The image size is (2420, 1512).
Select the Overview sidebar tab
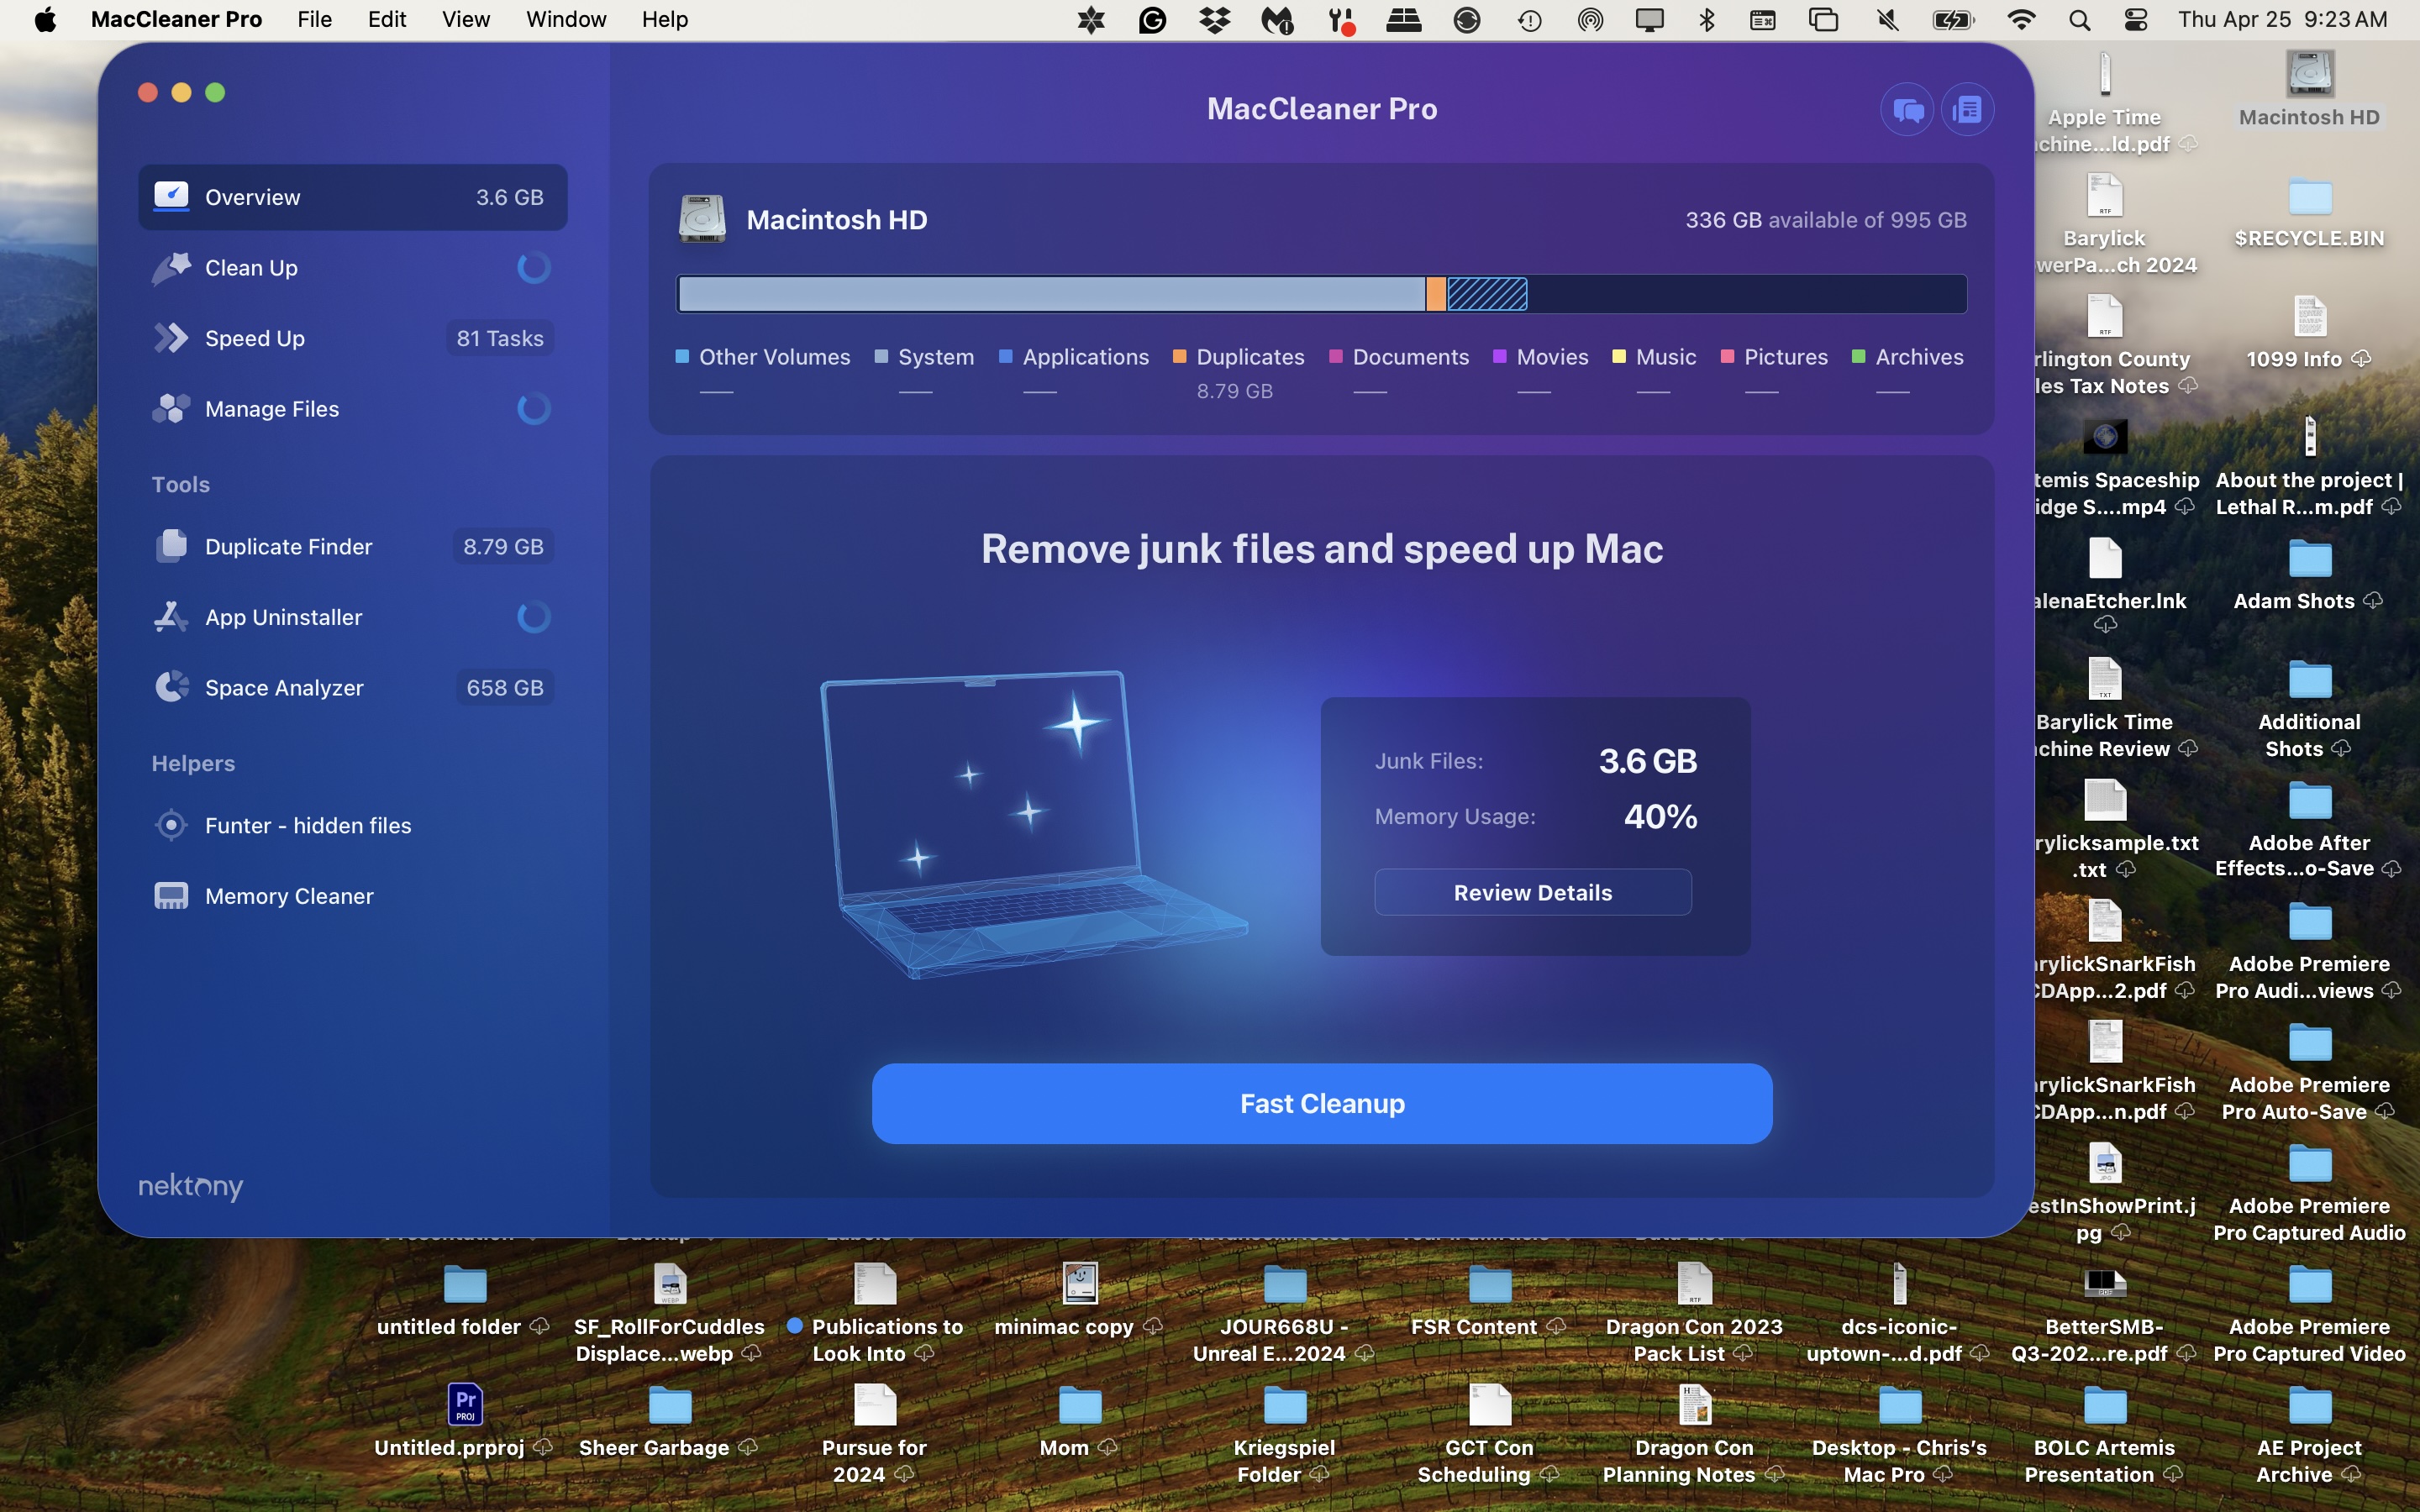251,197
